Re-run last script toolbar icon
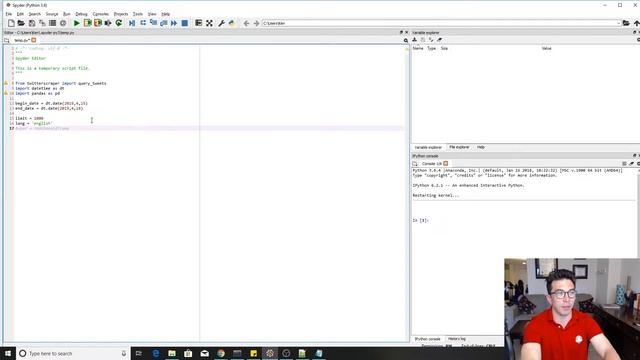The height and width of the screenshot is (360, 640). pyautogui.click(x=119, y=23)
